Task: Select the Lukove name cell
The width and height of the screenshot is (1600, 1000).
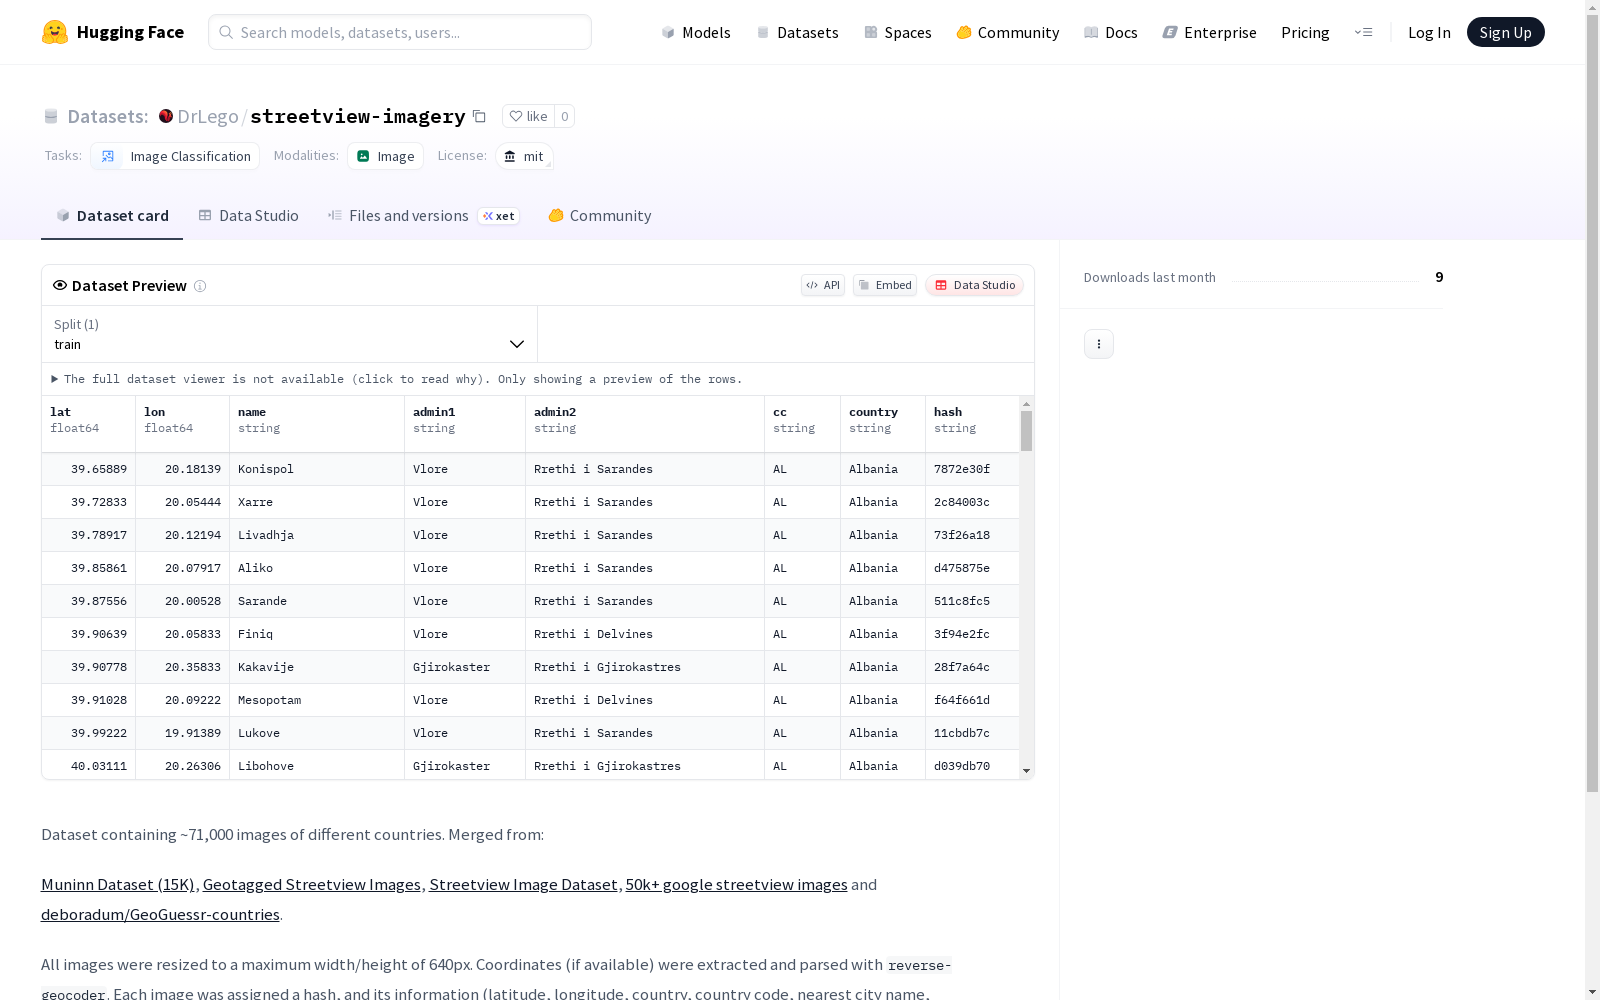Action: pos(317,733)
